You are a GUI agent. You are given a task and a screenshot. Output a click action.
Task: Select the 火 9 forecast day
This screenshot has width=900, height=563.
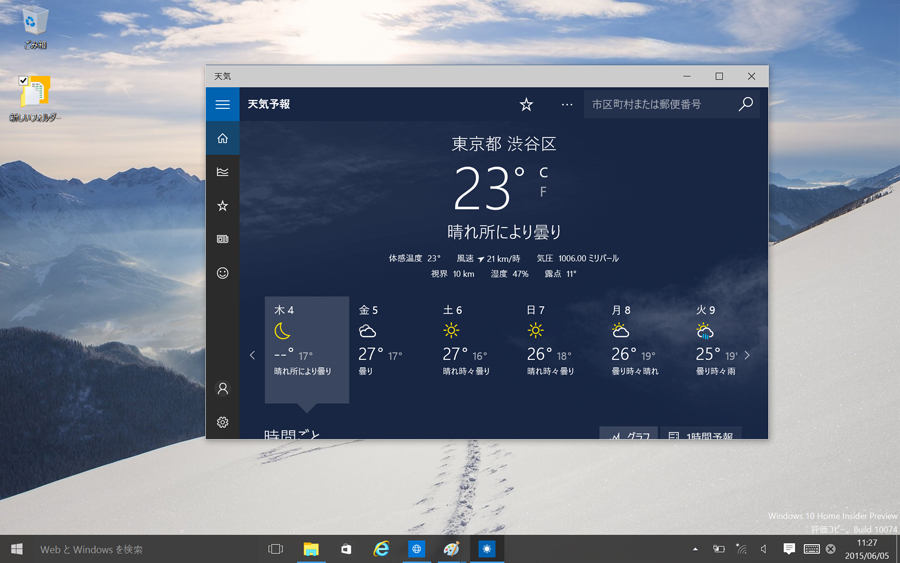tap(716, 350)
